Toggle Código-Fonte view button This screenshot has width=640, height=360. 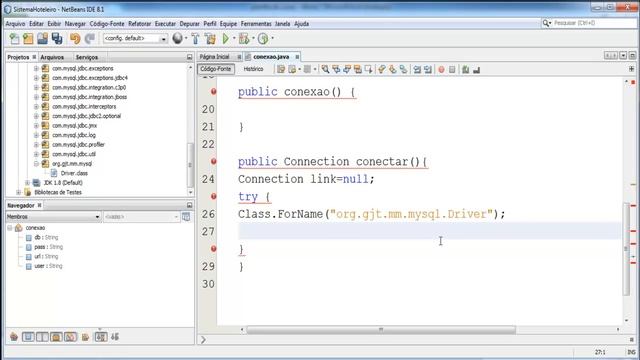216,69
